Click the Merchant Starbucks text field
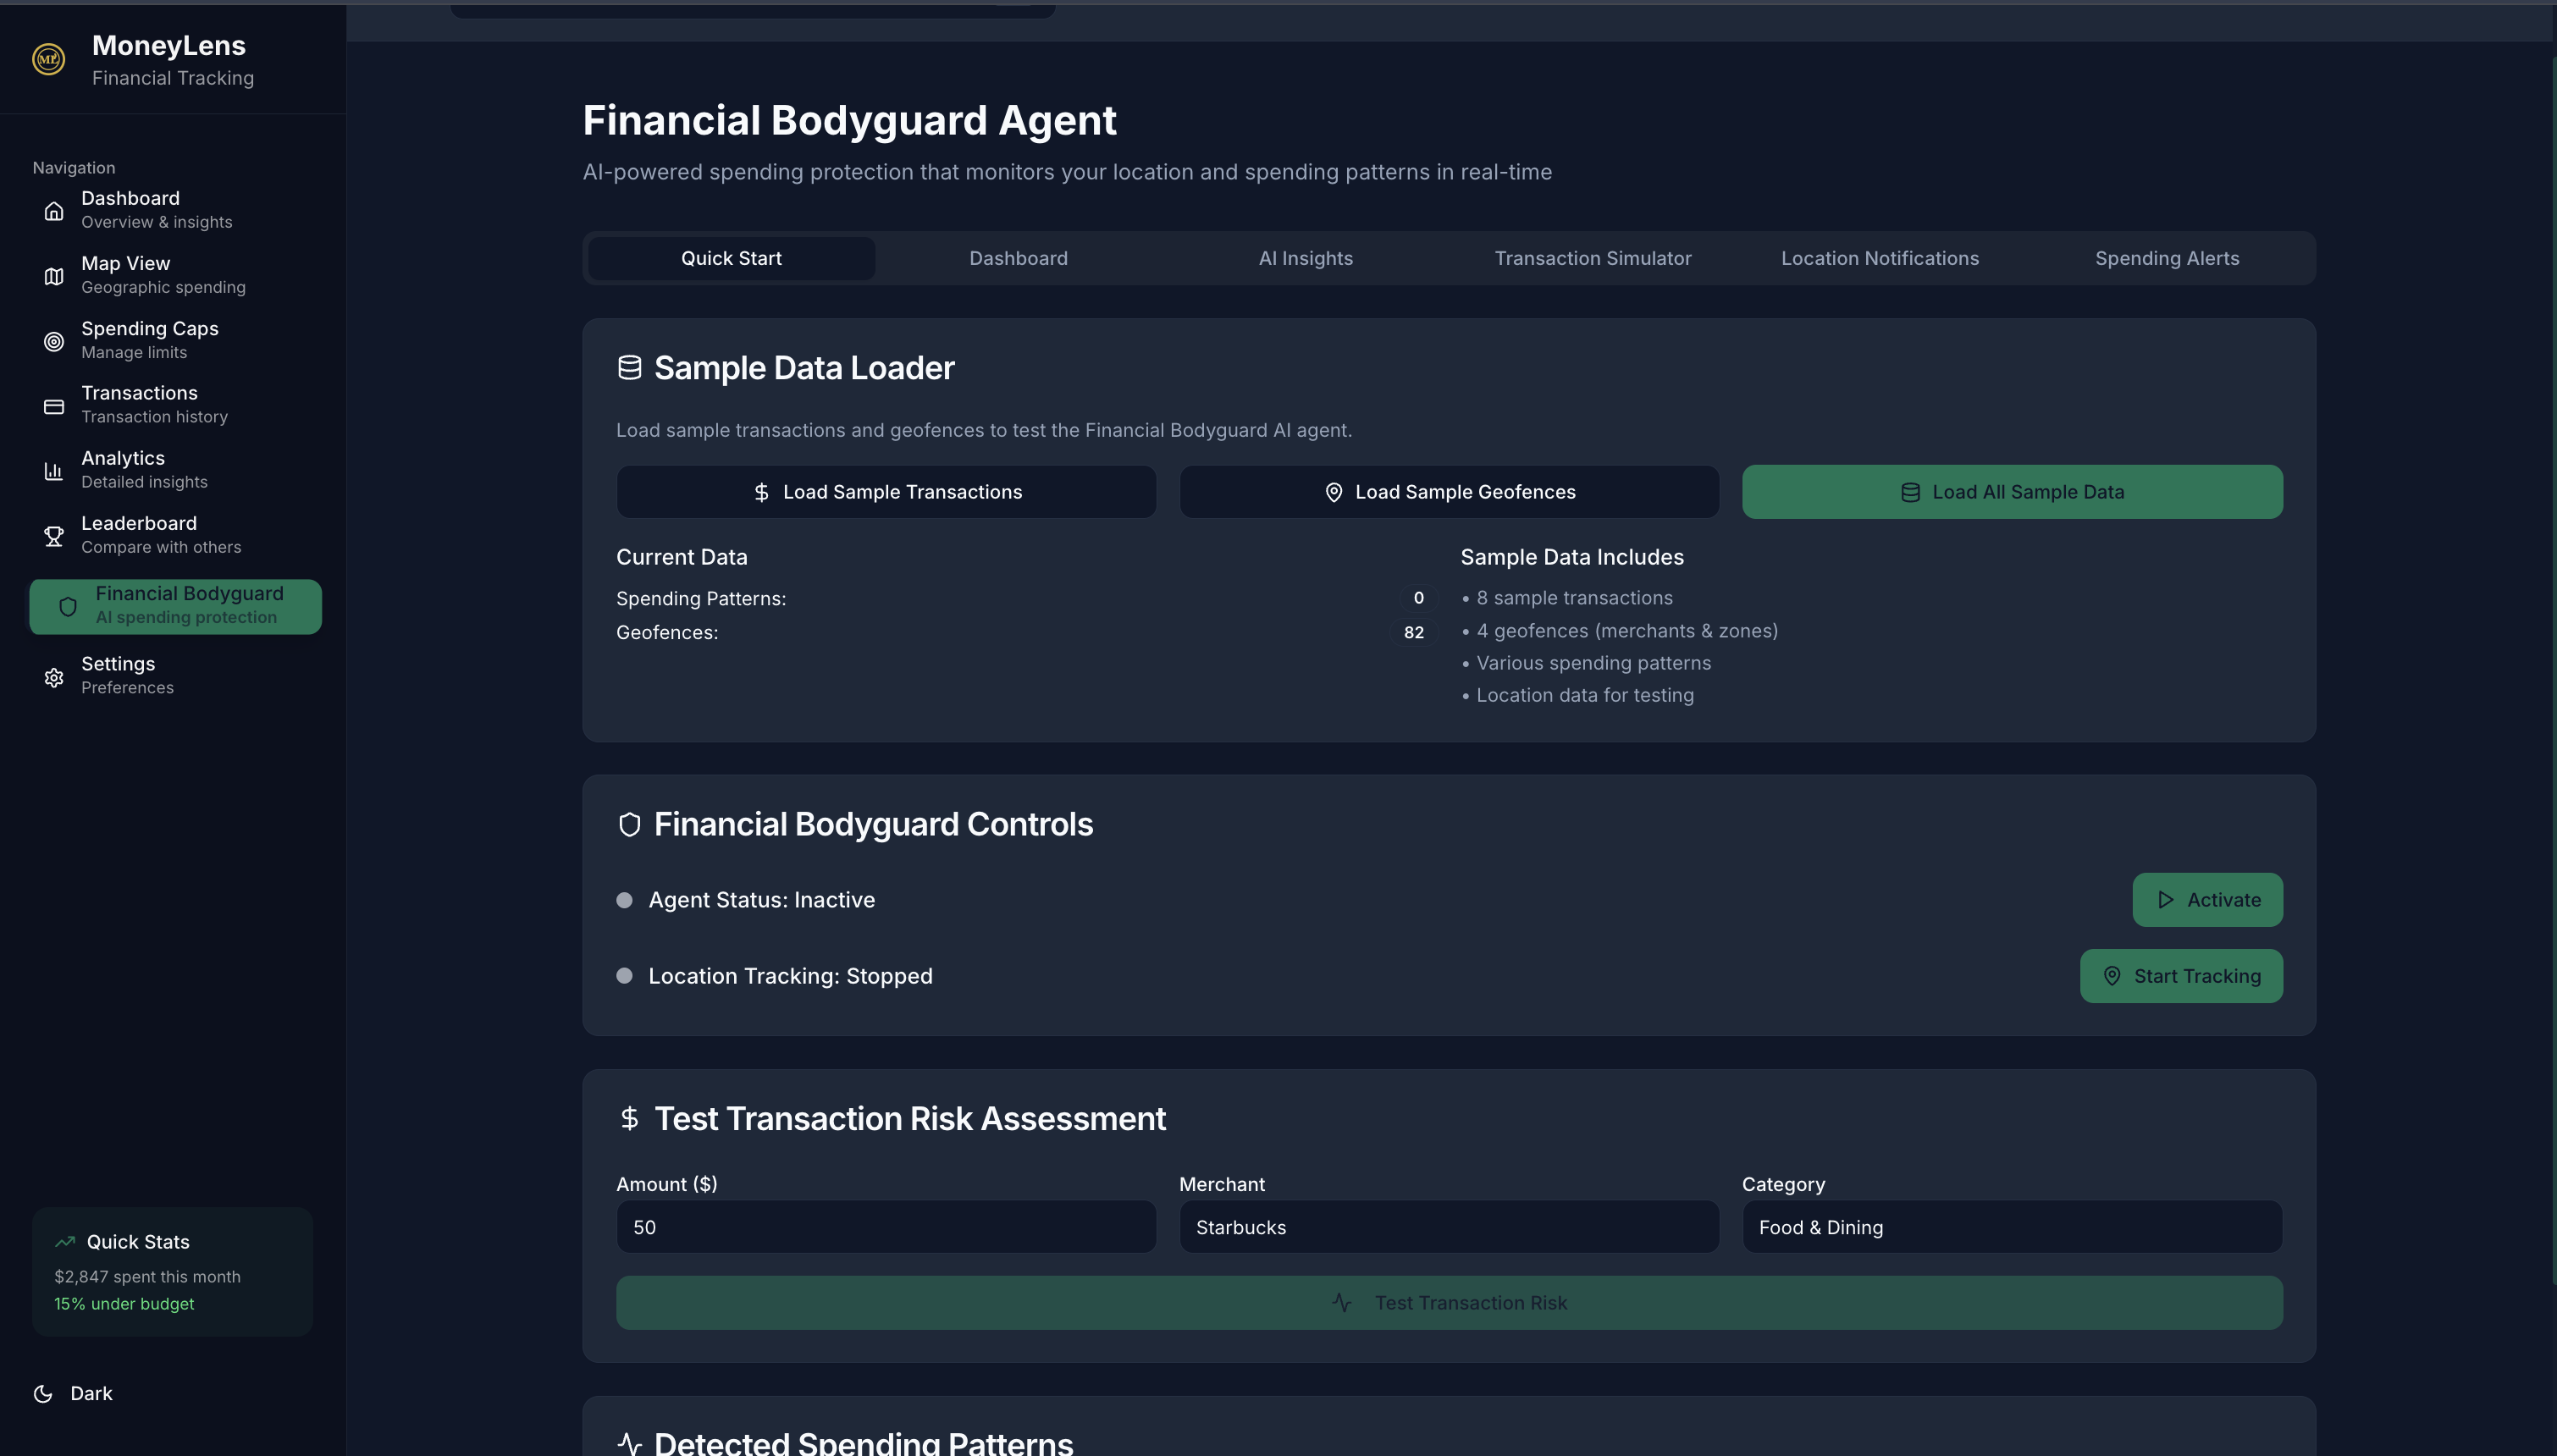The width and height of the screenshot is (2557, 1456). point(1448,1227)
